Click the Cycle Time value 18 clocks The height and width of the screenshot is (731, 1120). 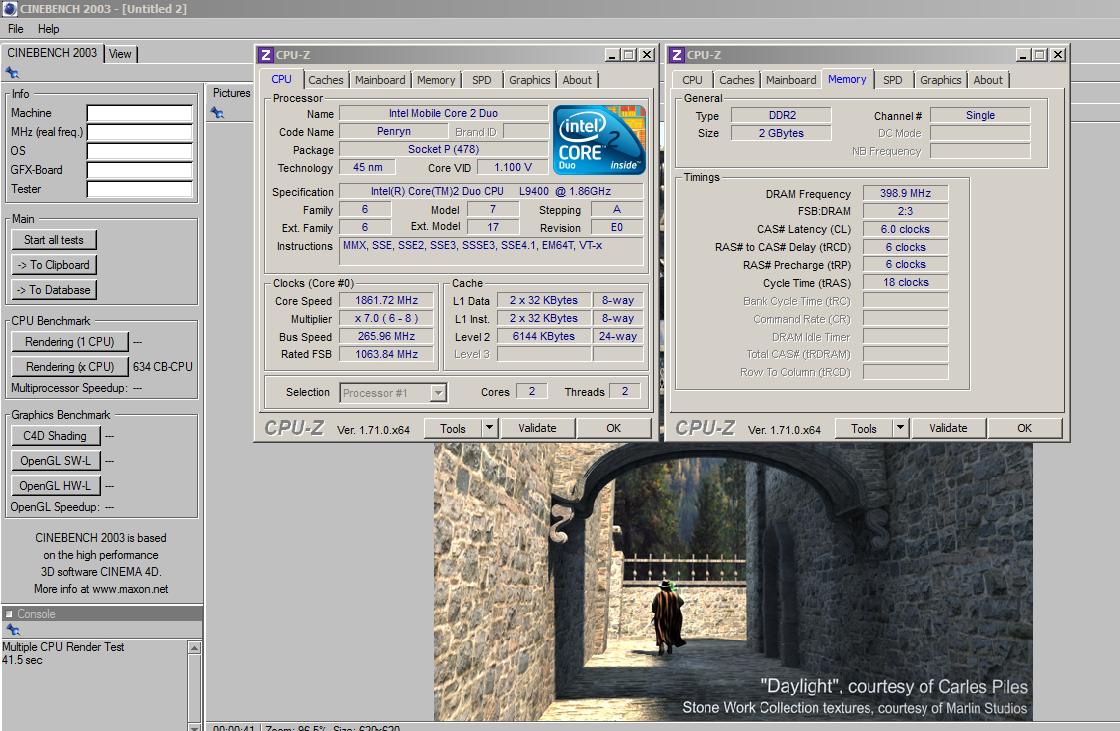[905, 283]
